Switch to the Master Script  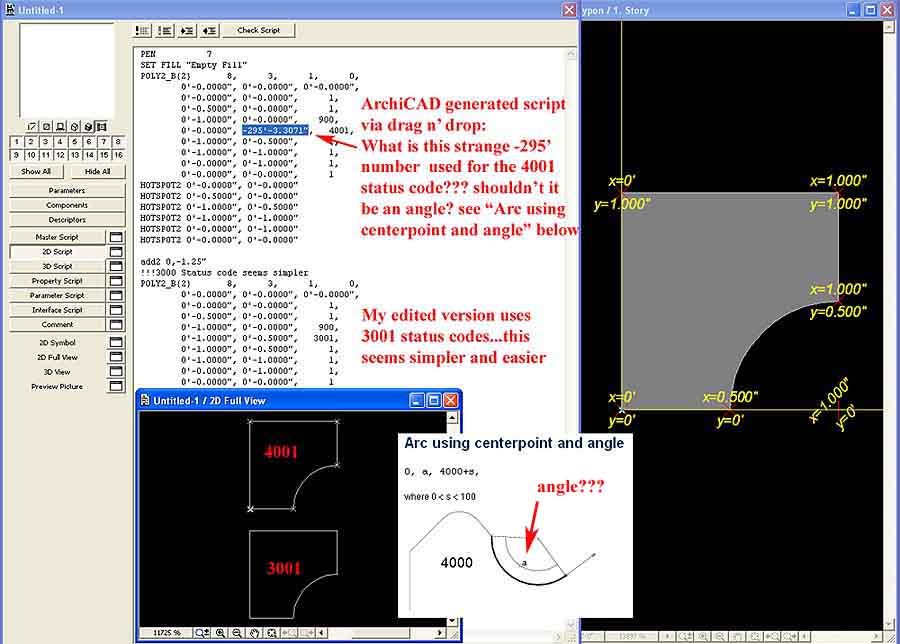pos(57,236)
